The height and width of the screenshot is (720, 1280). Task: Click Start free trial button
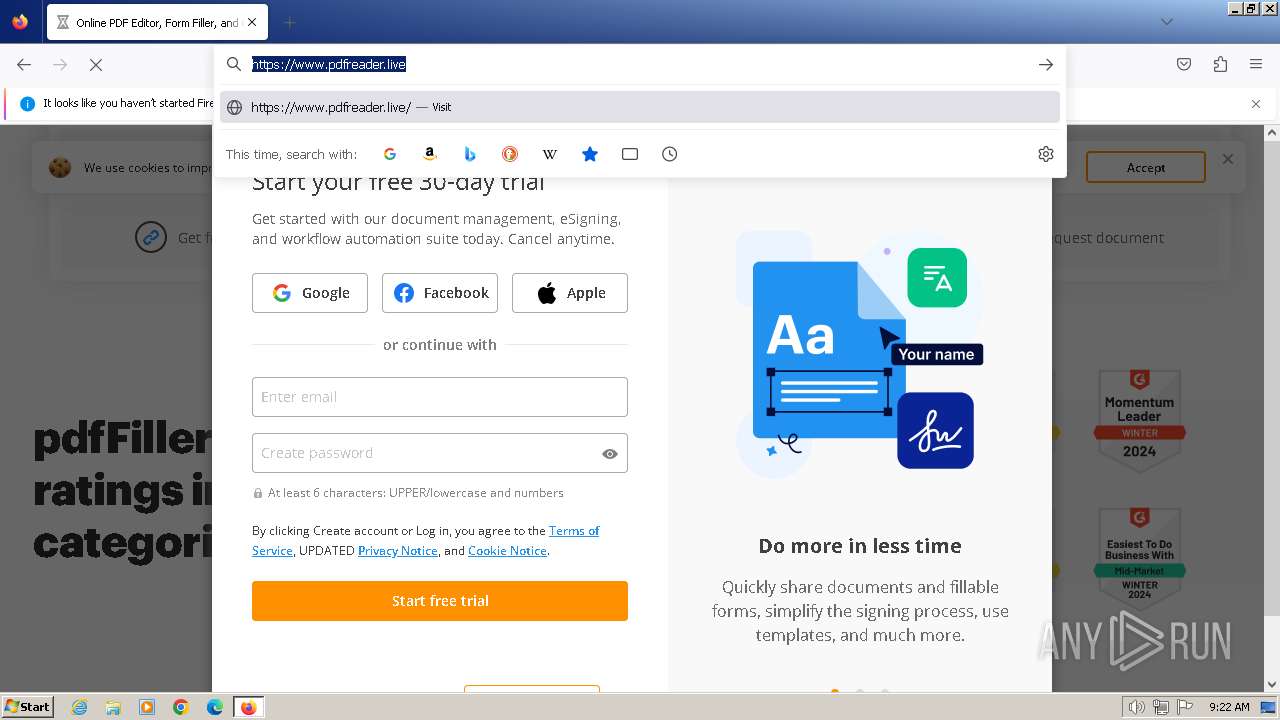tap(440, 601)
